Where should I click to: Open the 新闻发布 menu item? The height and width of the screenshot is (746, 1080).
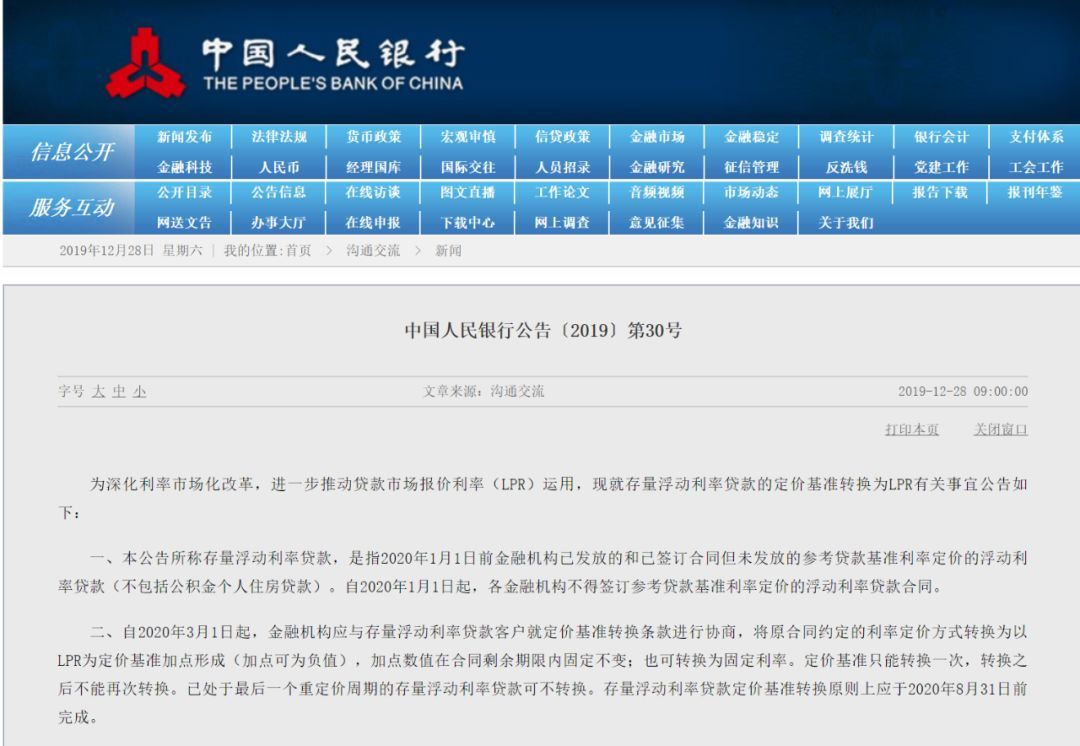click(x=184, y=136)
